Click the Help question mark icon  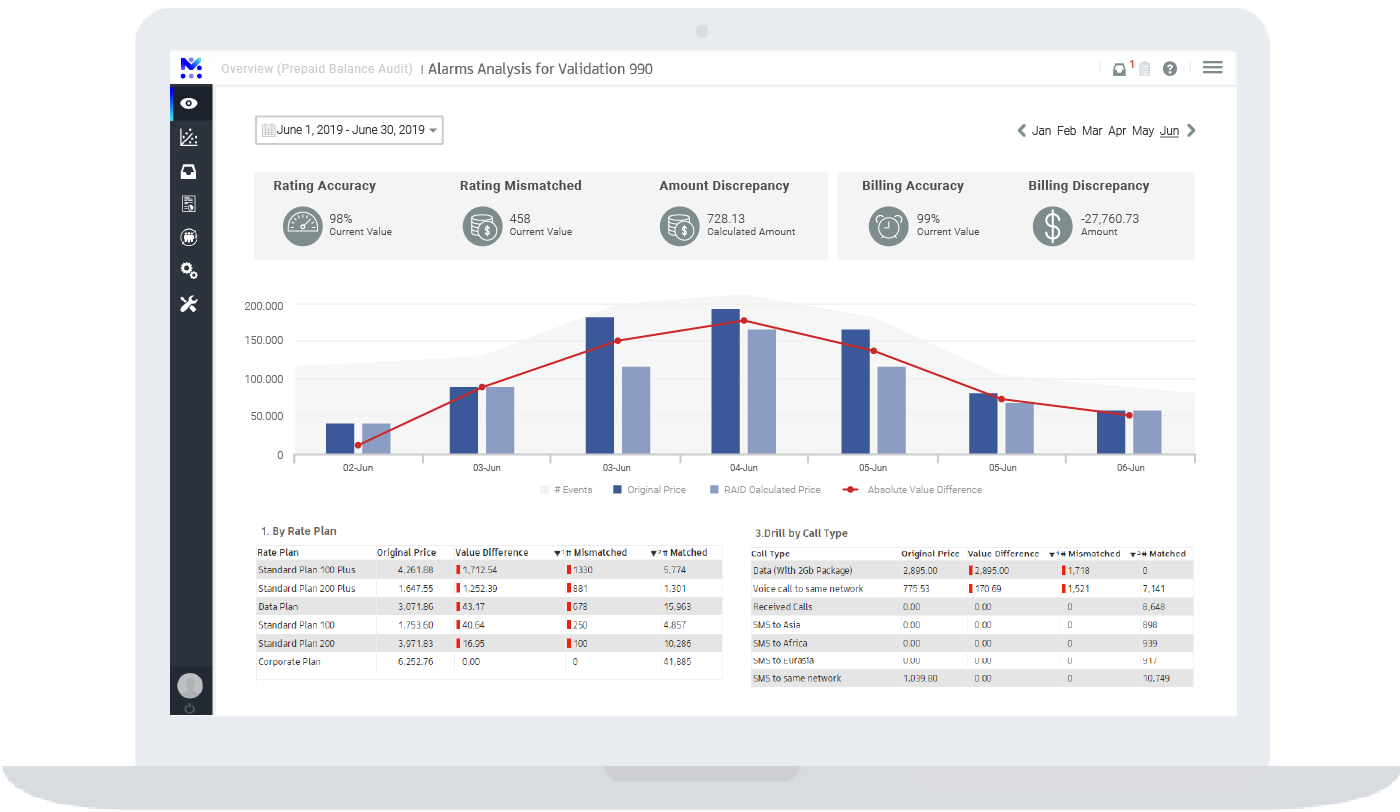point(1169,69)
